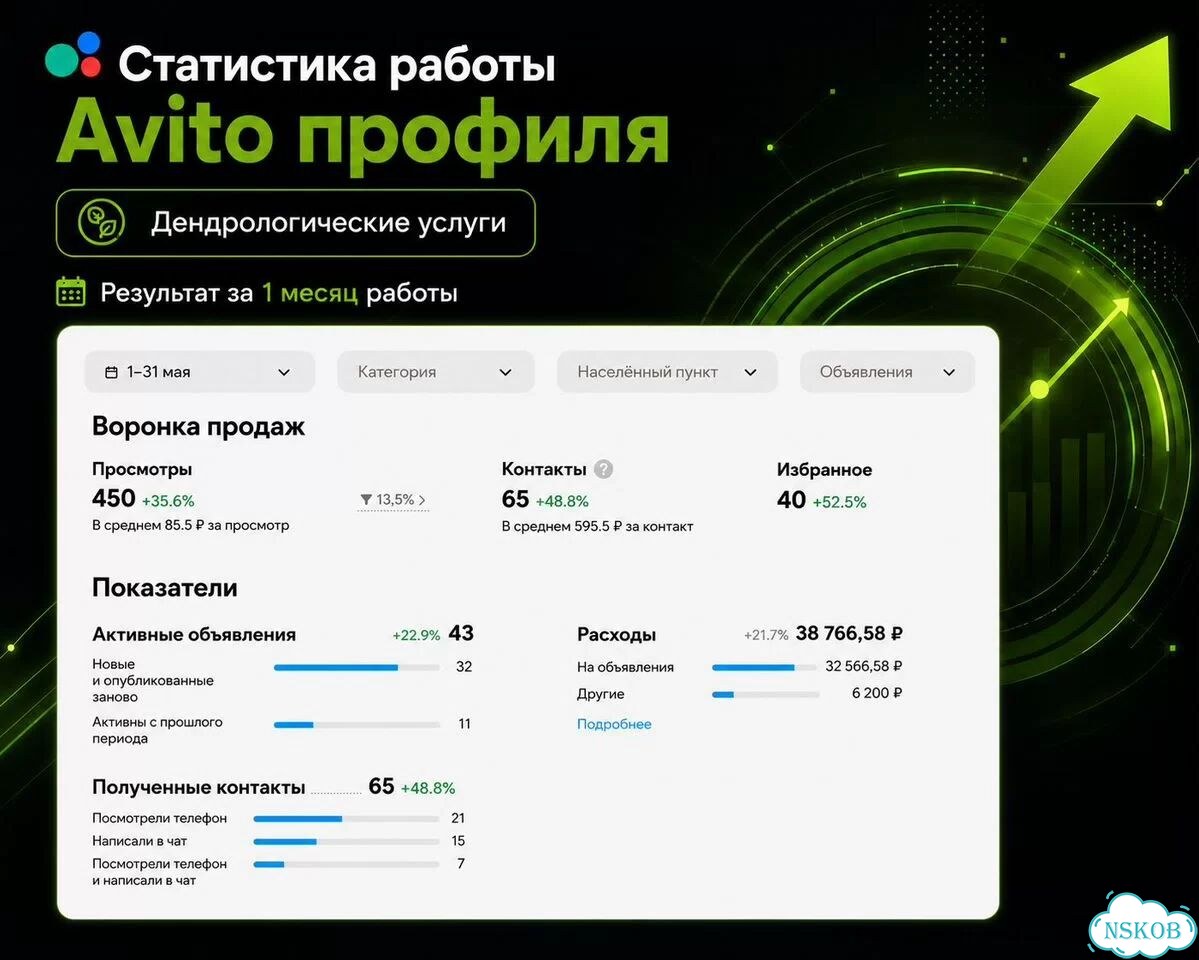Click the +48.8% beside Контакты funnel value

coord(562,502)
